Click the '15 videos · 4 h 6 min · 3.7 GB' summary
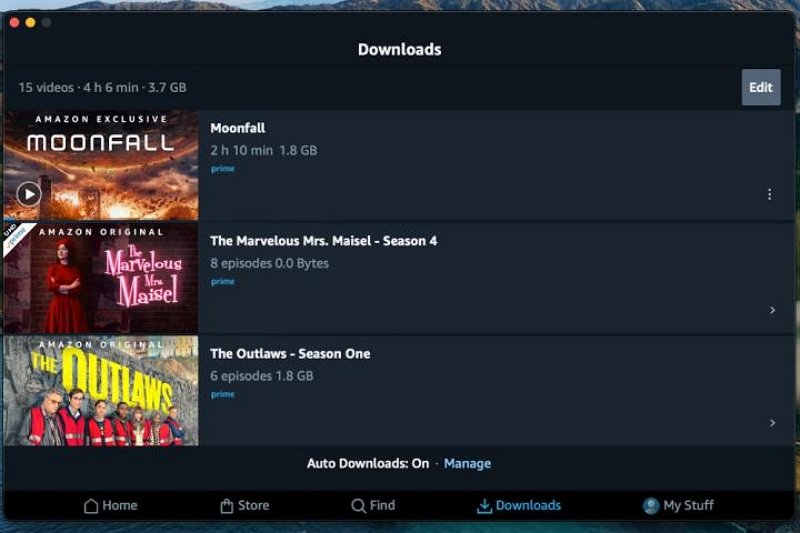The height and width of the screenshot is (533, 800). click(103, 88)
